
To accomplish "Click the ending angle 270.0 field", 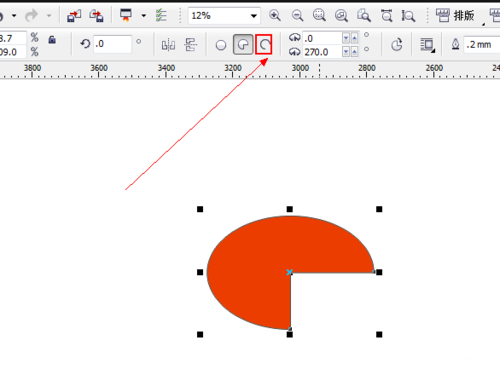I will pyautogui.click(x=322, y=52).
